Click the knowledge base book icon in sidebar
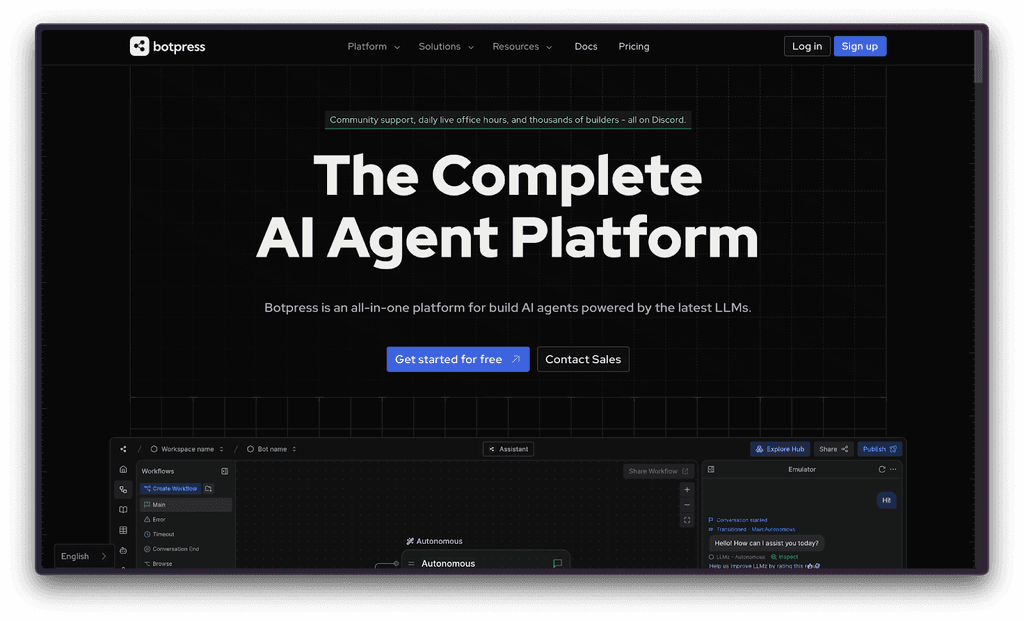Screen dimensions: 1024x621 tap(123, 509)
